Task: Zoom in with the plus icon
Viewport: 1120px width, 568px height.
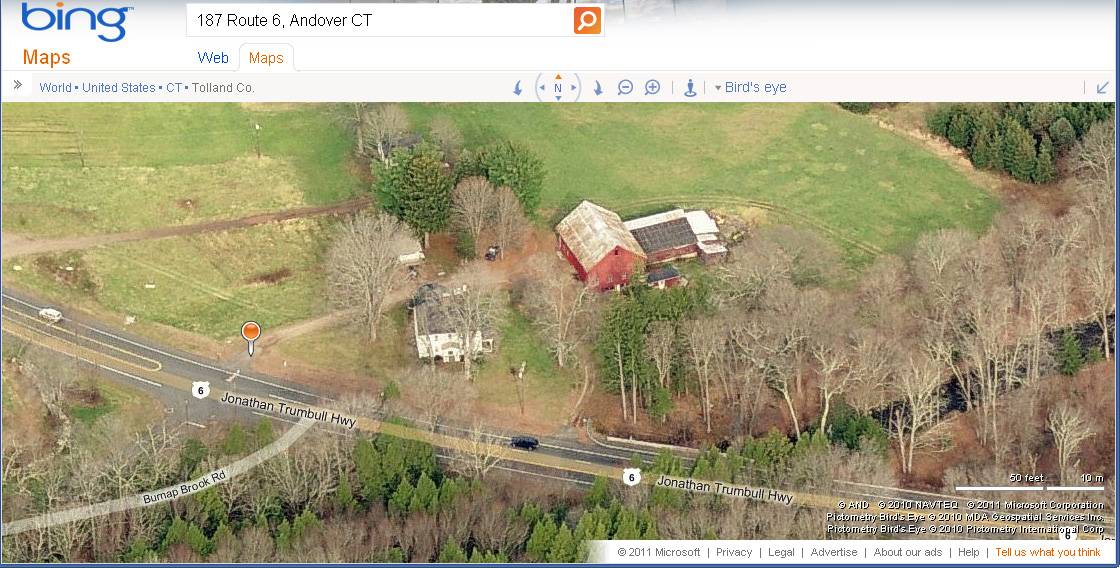Action: [x=652, y=87]
